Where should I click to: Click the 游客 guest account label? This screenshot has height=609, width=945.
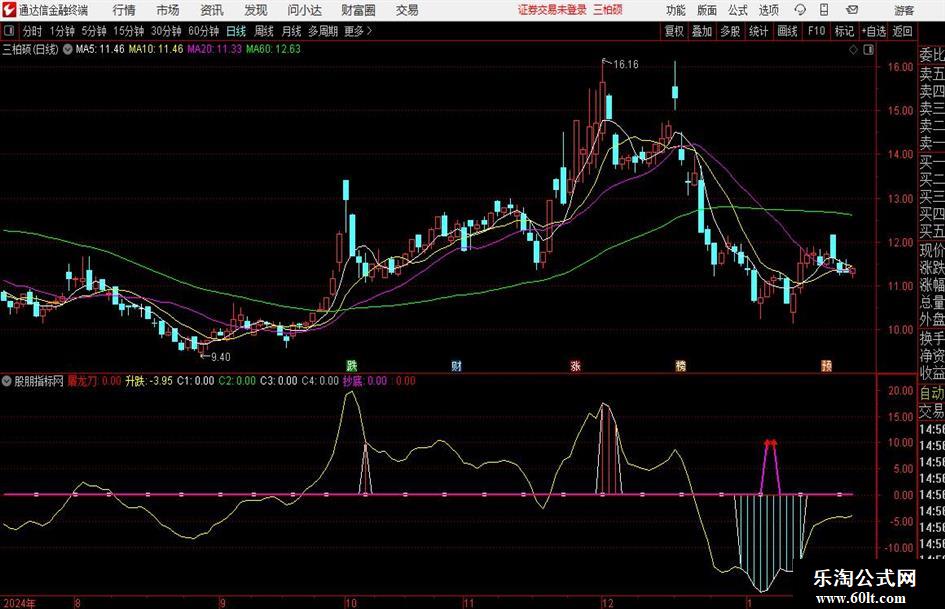[x=903, y=10]
